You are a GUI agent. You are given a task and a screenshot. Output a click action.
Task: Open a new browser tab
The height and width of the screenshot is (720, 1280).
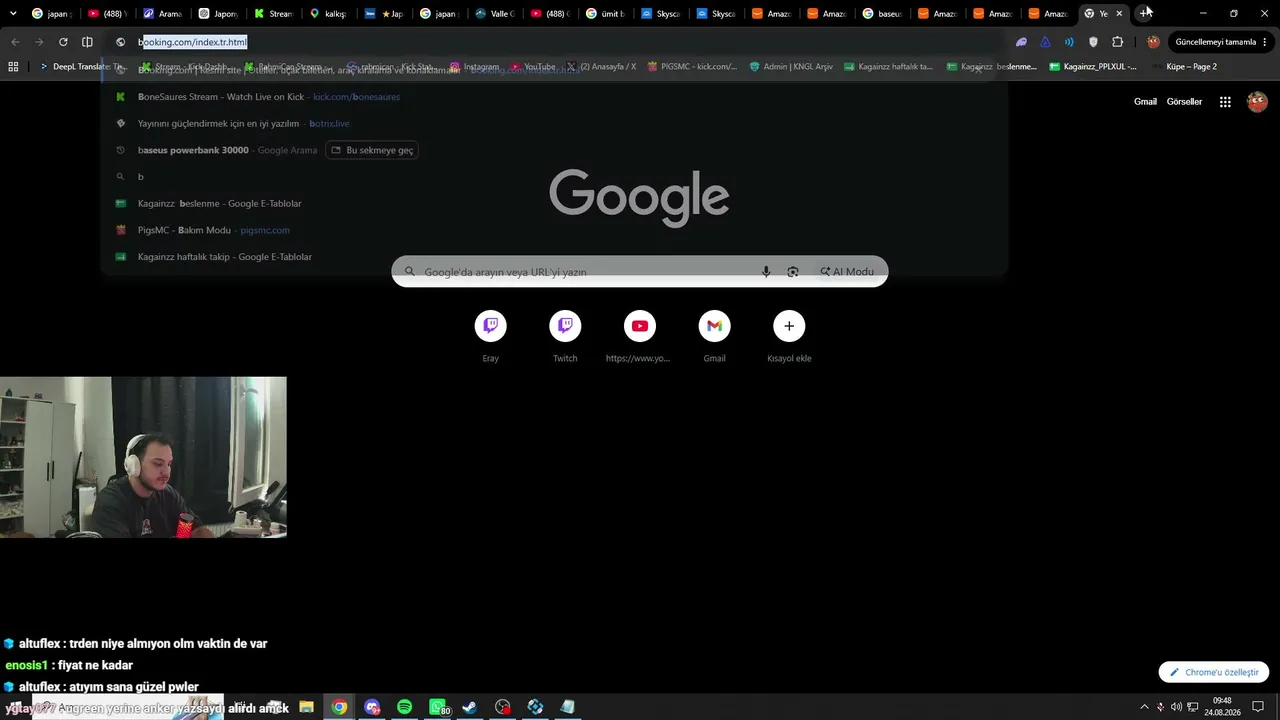[x=1145, y=13]
